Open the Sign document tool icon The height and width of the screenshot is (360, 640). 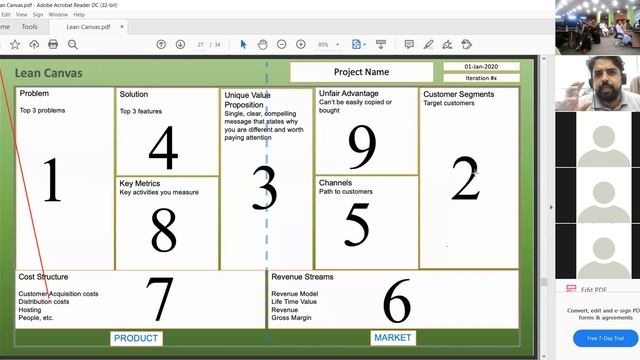coord(447,44)
